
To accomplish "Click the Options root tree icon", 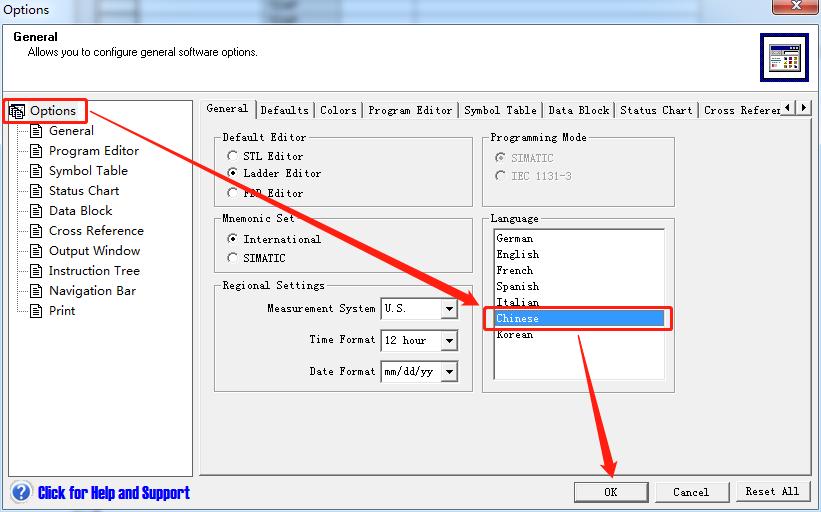I will [17, 111].
